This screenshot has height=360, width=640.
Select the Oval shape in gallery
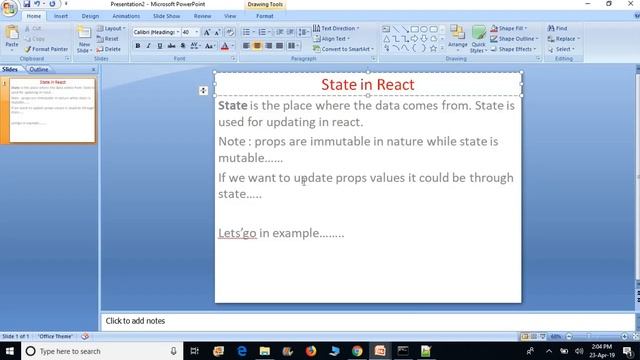(x=424, y=29)
